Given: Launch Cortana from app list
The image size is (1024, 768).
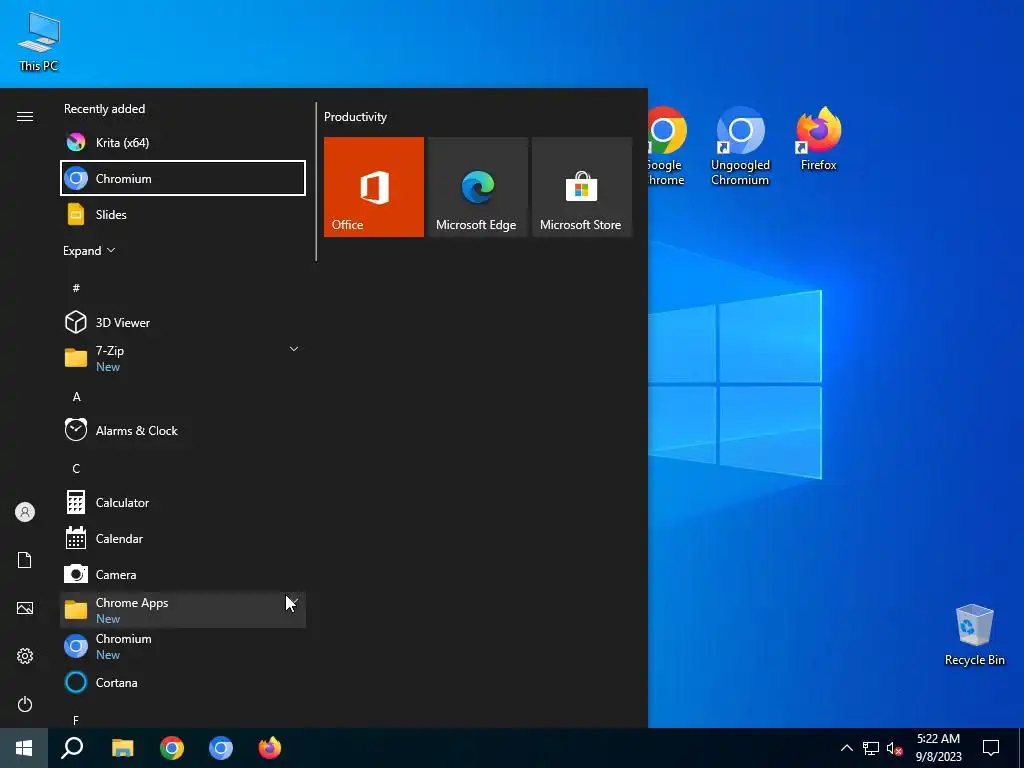Looking at the screenshot, I should [x=183, y=682].
